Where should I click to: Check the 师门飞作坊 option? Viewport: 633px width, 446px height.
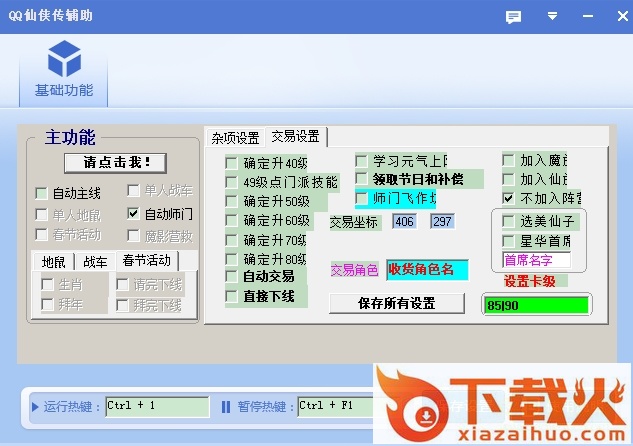click(361, 198)
